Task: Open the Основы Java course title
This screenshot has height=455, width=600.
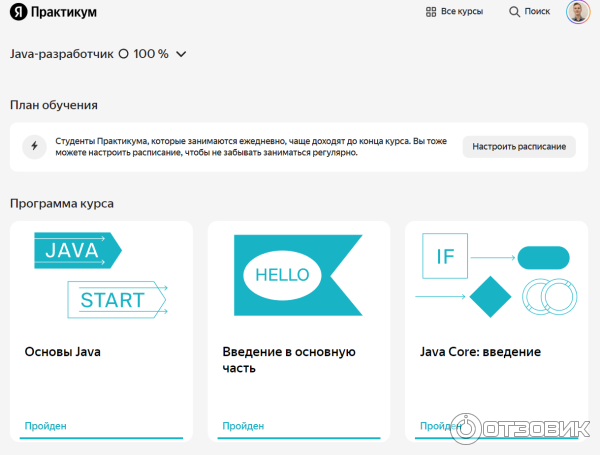Action: 62,352
